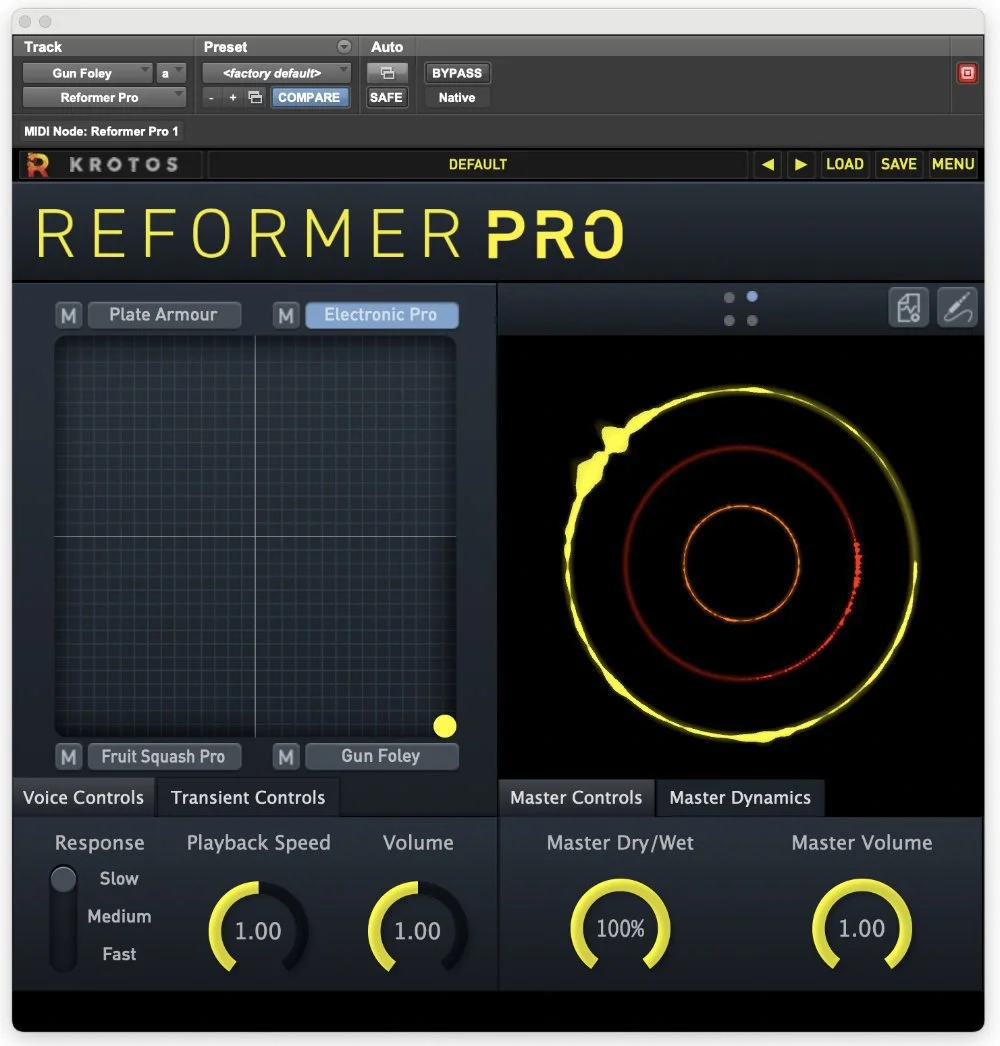Screen dimensions: 1000x1046
Task: Mute the Plate Armour library
Action: pyautogui.click(x=69, y=315)
